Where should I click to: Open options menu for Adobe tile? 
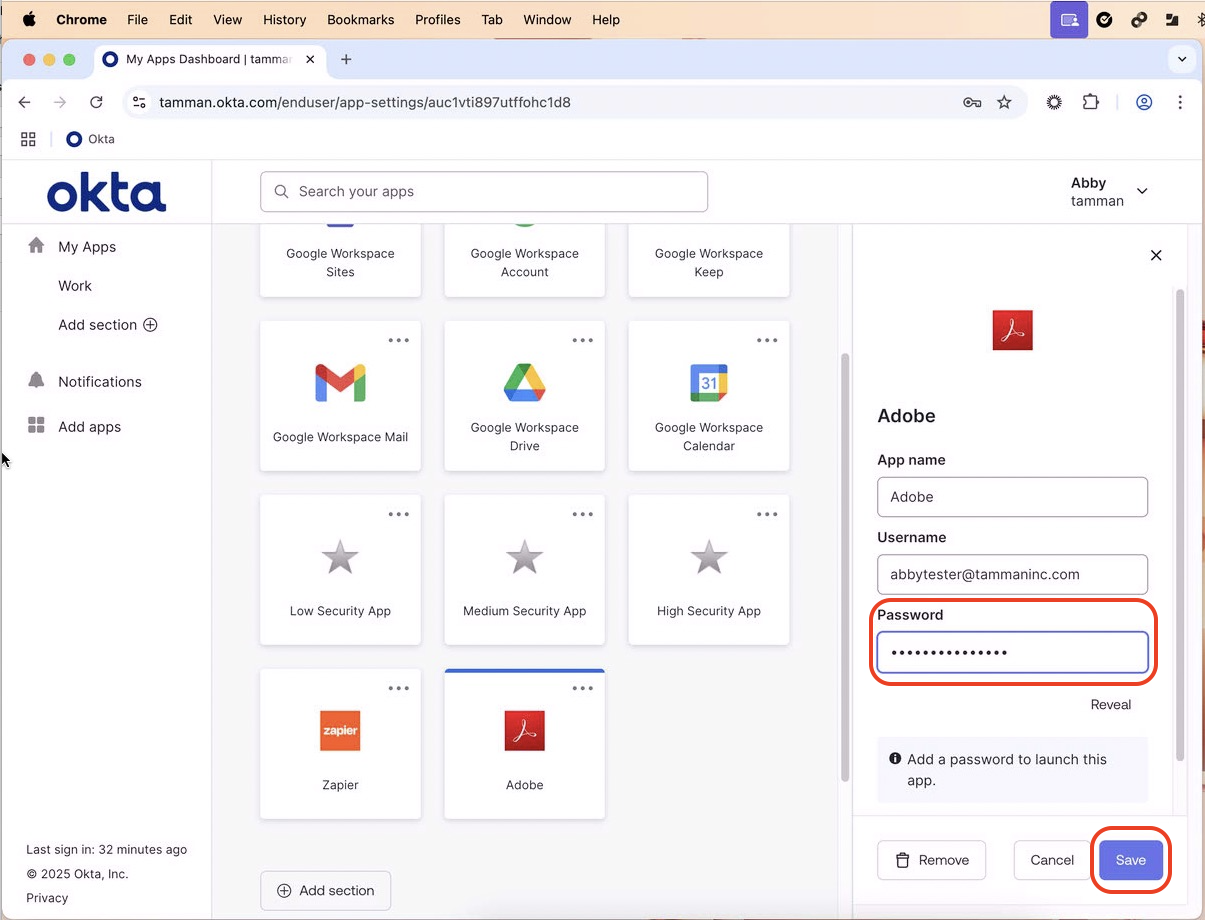pos(582,688)
